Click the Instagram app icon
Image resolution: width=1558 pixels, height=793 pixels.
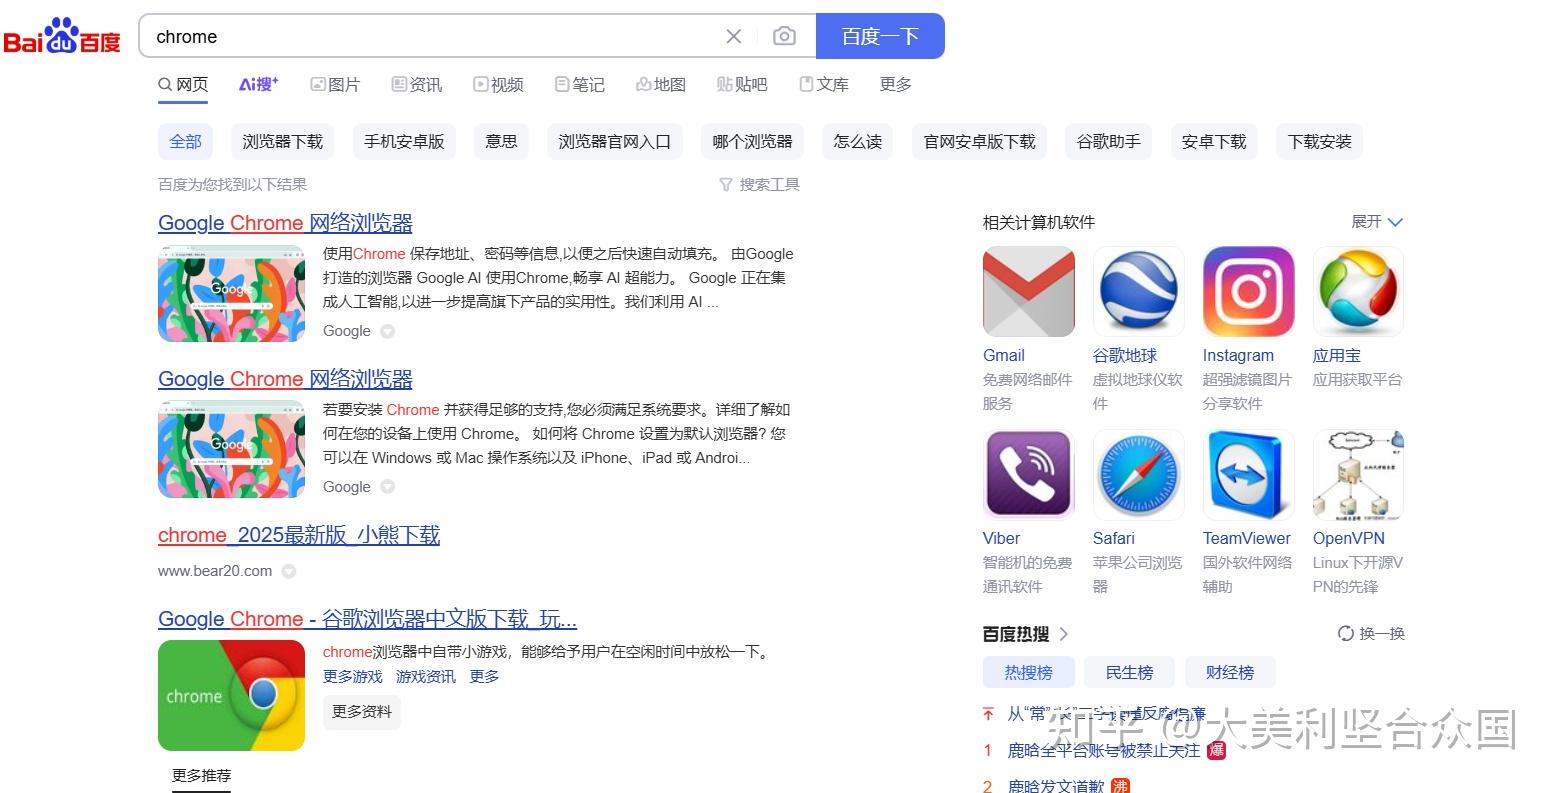pyautogui.click(x=1249, y=291)
